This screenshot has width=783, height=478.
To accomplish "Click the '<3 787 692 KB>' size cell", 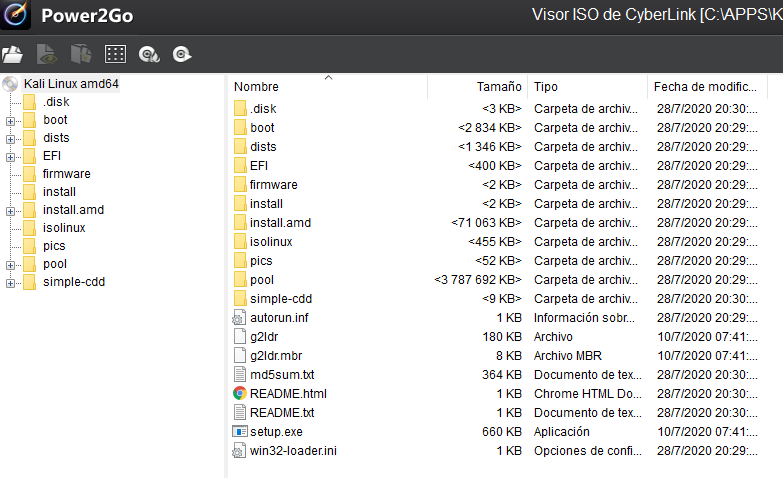I will click(478, 280).
